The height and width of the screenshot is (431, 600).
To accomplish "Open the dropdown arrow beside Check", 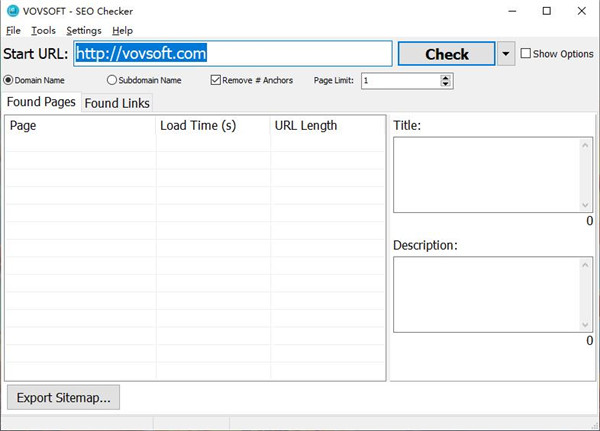I will pos(506,54).
